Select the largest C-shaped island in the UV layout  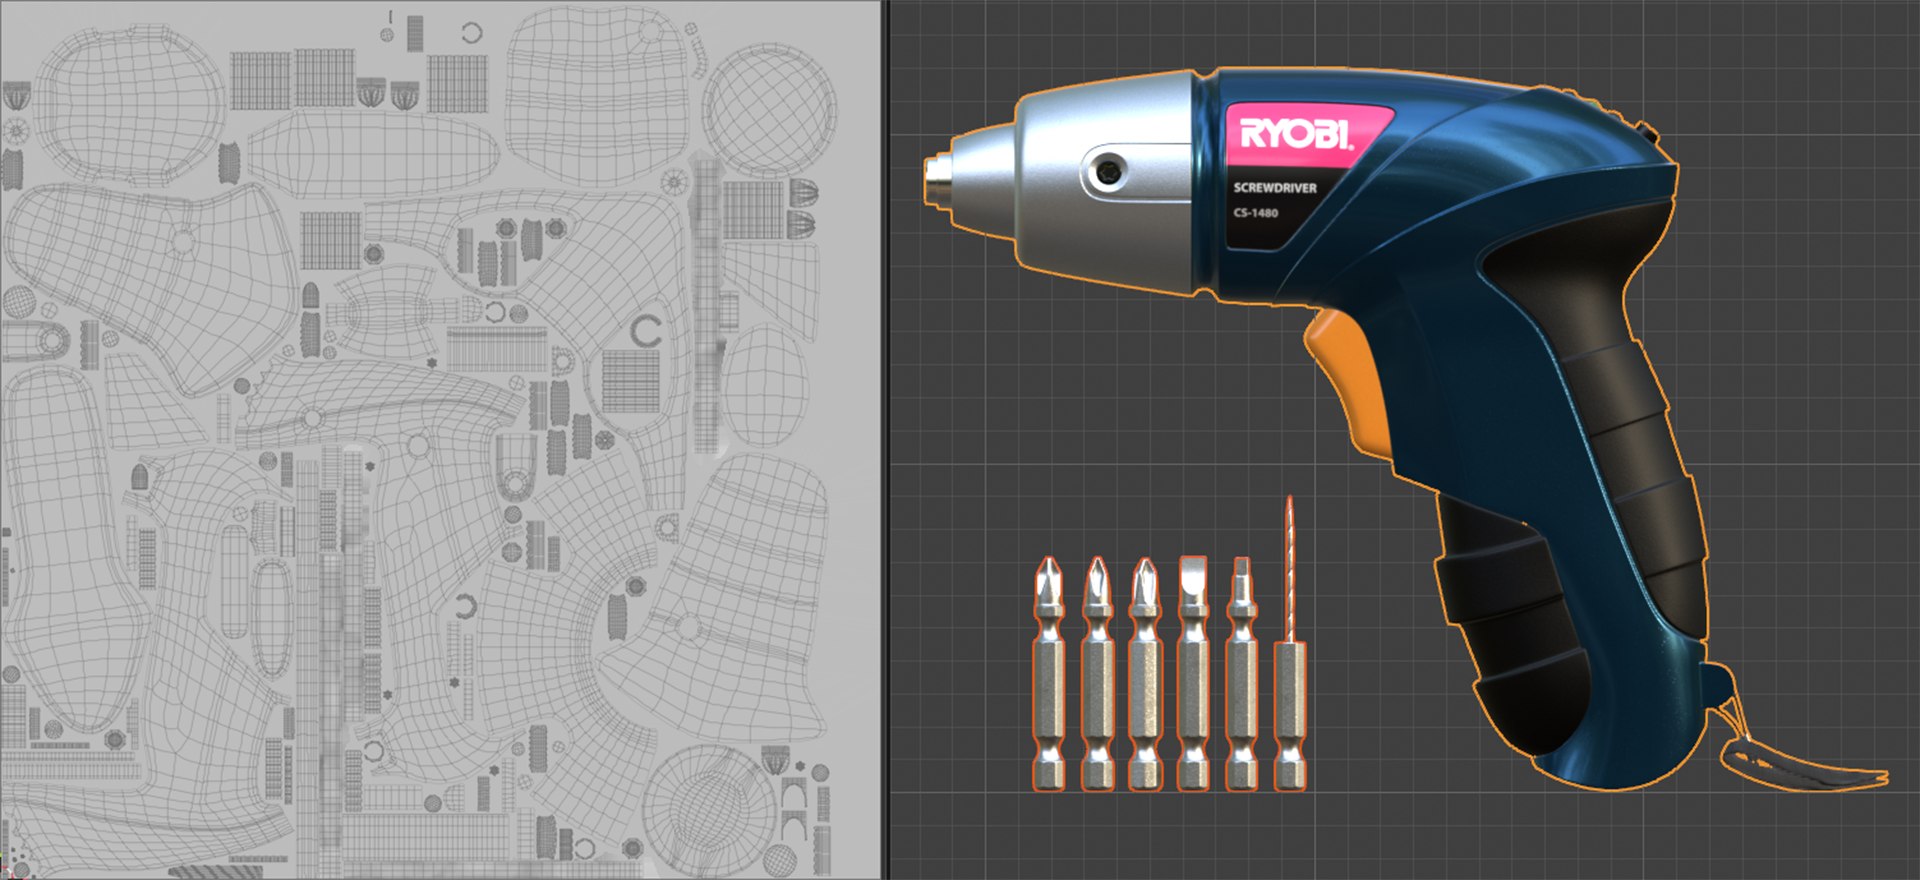646,331
